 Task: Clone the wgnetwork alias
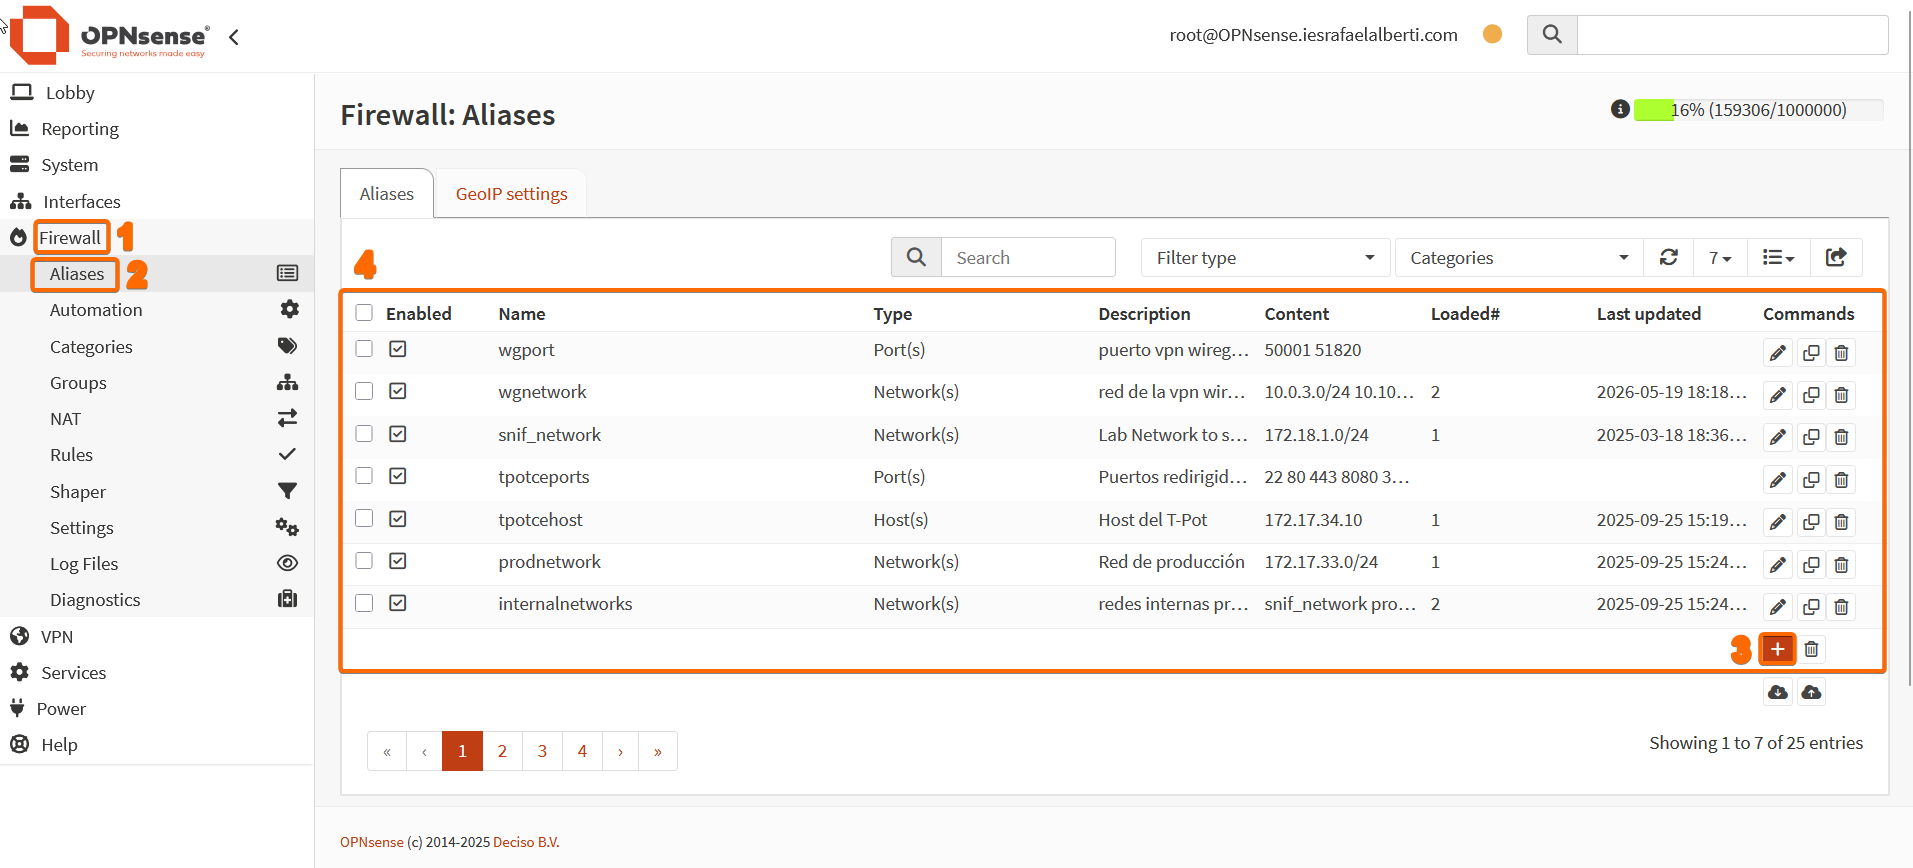(x=1810, y=395)
